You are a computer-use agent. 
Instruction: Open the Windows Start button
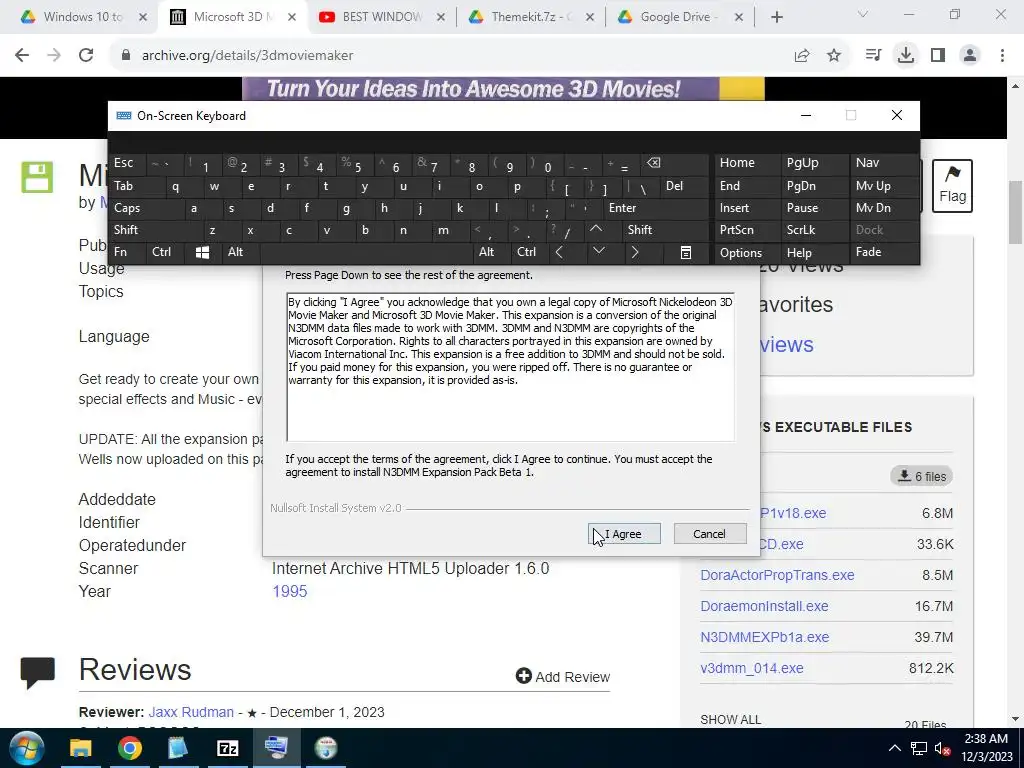click(26, 748)
